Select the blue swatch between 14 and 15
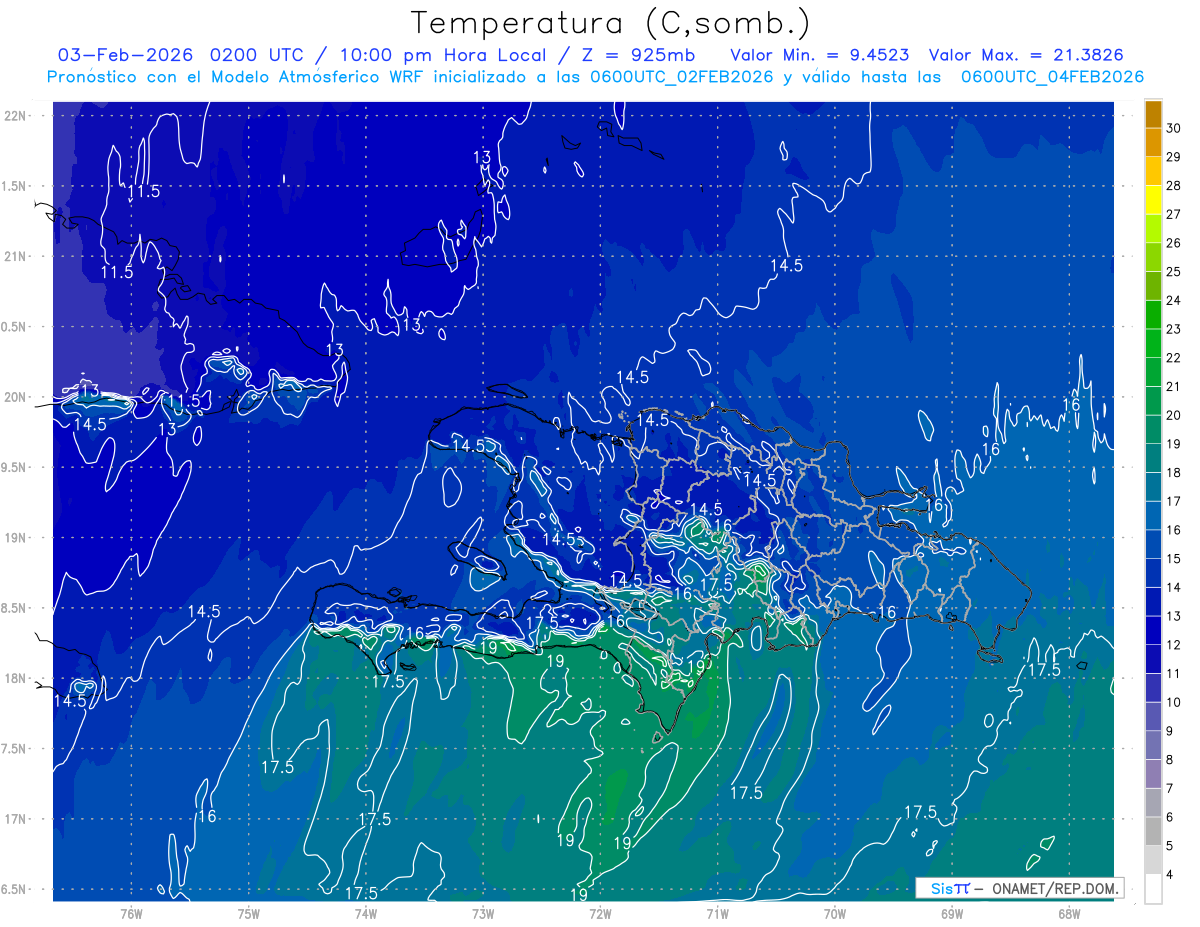The height and width of the screenshot is (927, 1200). [x=1153, y=573]
